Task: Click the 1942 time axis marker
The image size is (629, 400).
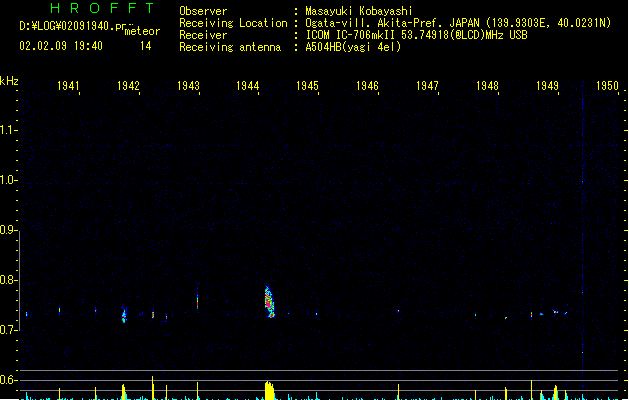Action: click(x=128, y=85)
